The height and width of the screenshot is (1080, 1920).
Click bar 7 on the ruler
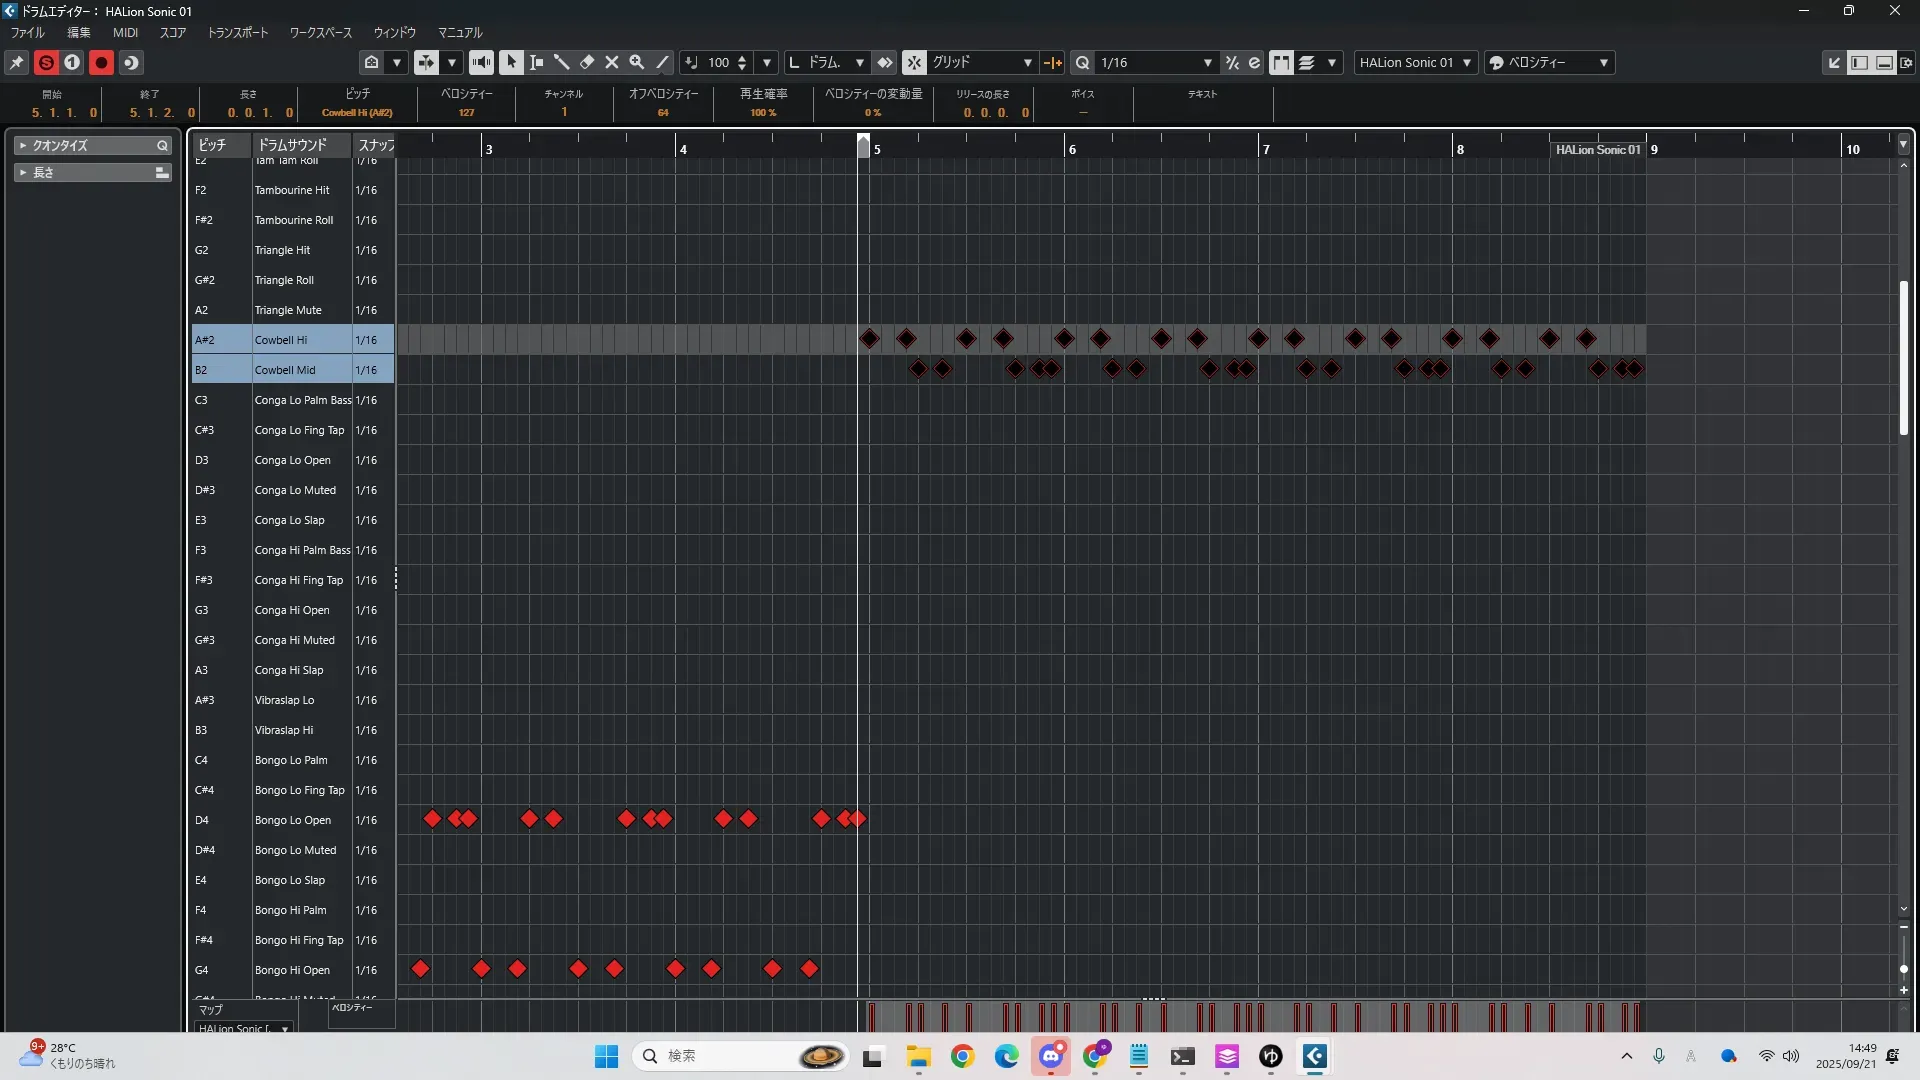click(1265, 149)
